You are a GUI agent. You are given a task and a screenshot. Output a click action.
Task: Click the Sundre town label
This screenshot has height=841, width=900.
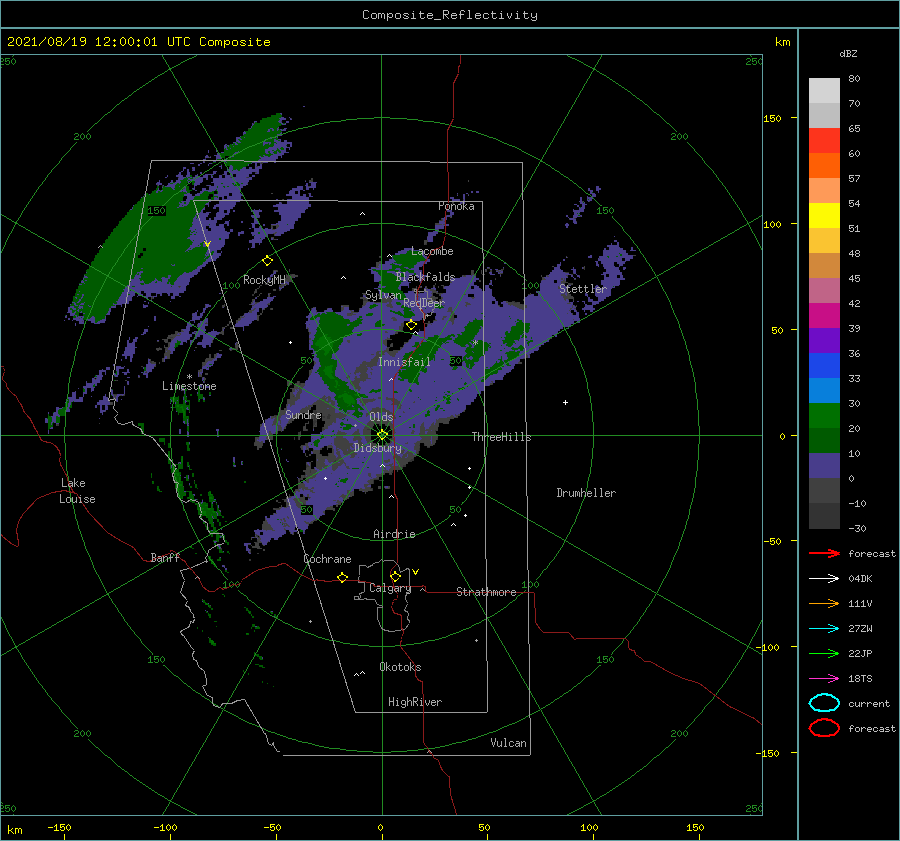pyautogui.click(x=303, y=414)
